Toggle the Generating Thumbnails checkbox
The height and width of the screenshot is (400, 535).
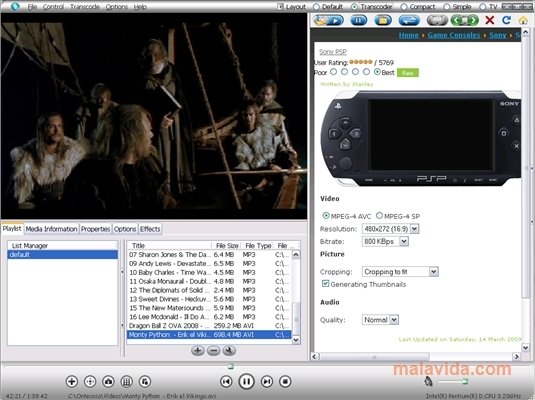326,284
